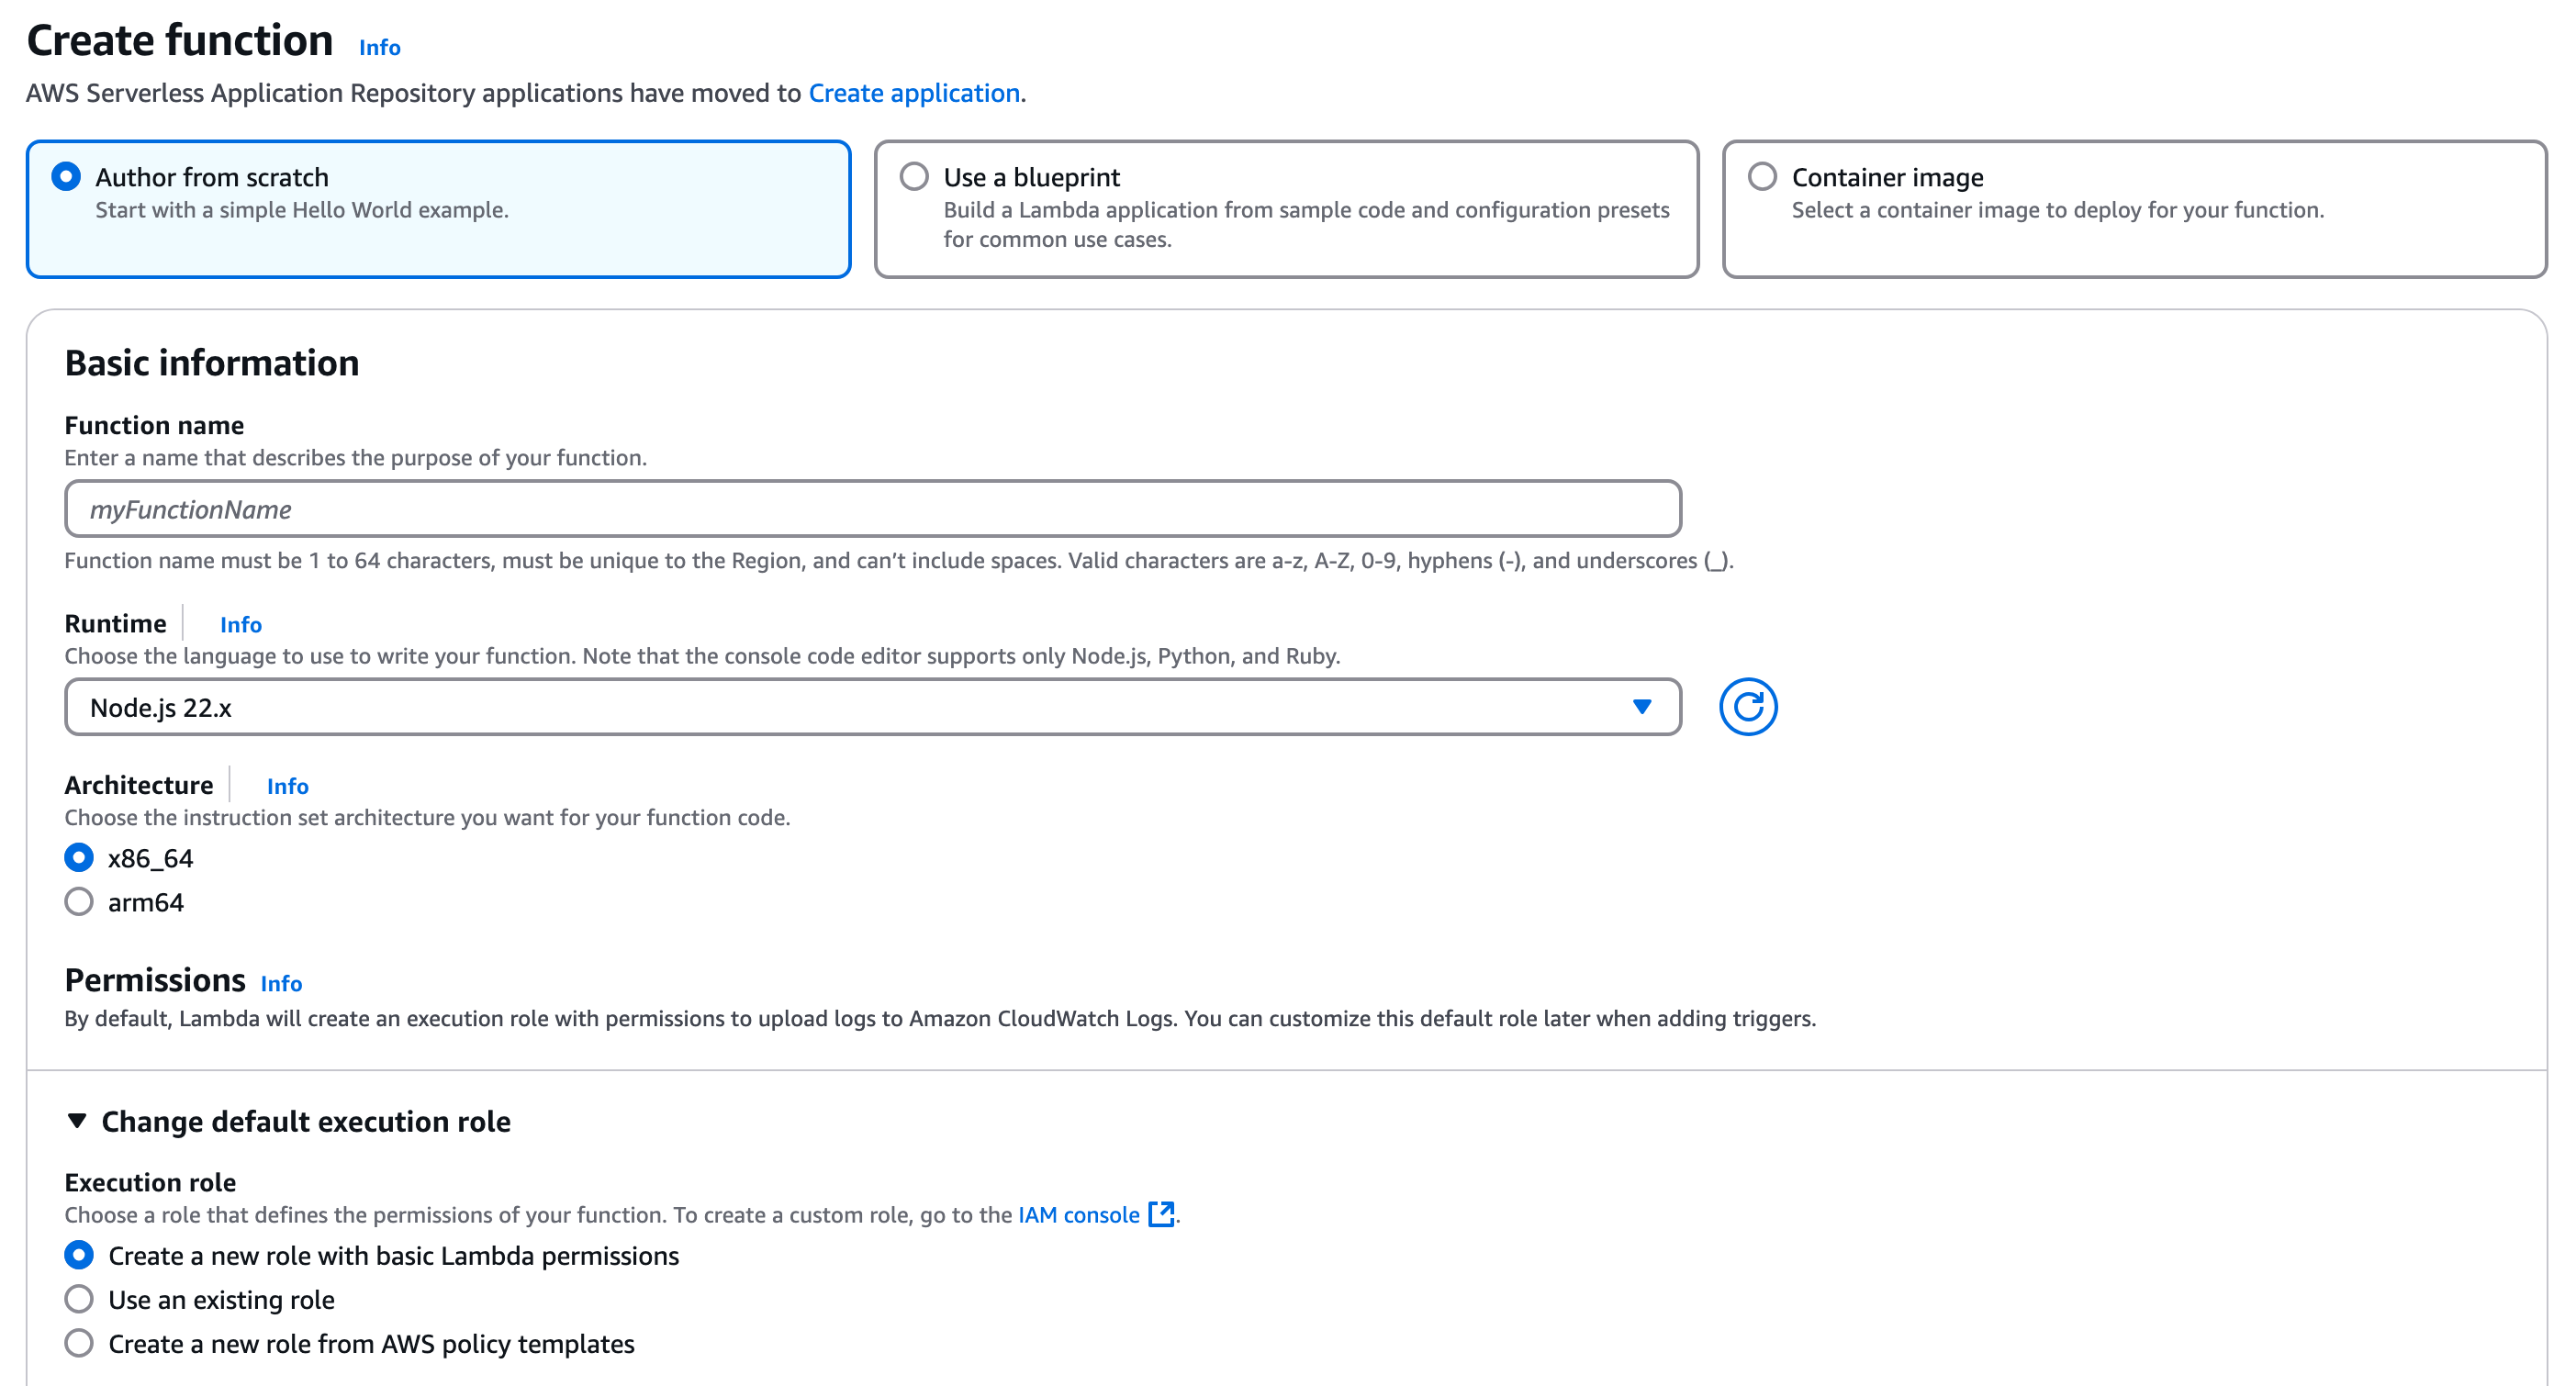2576x1386 pixels.
Task: Open Info next to the Permissions heading
Action: [281, 983]
